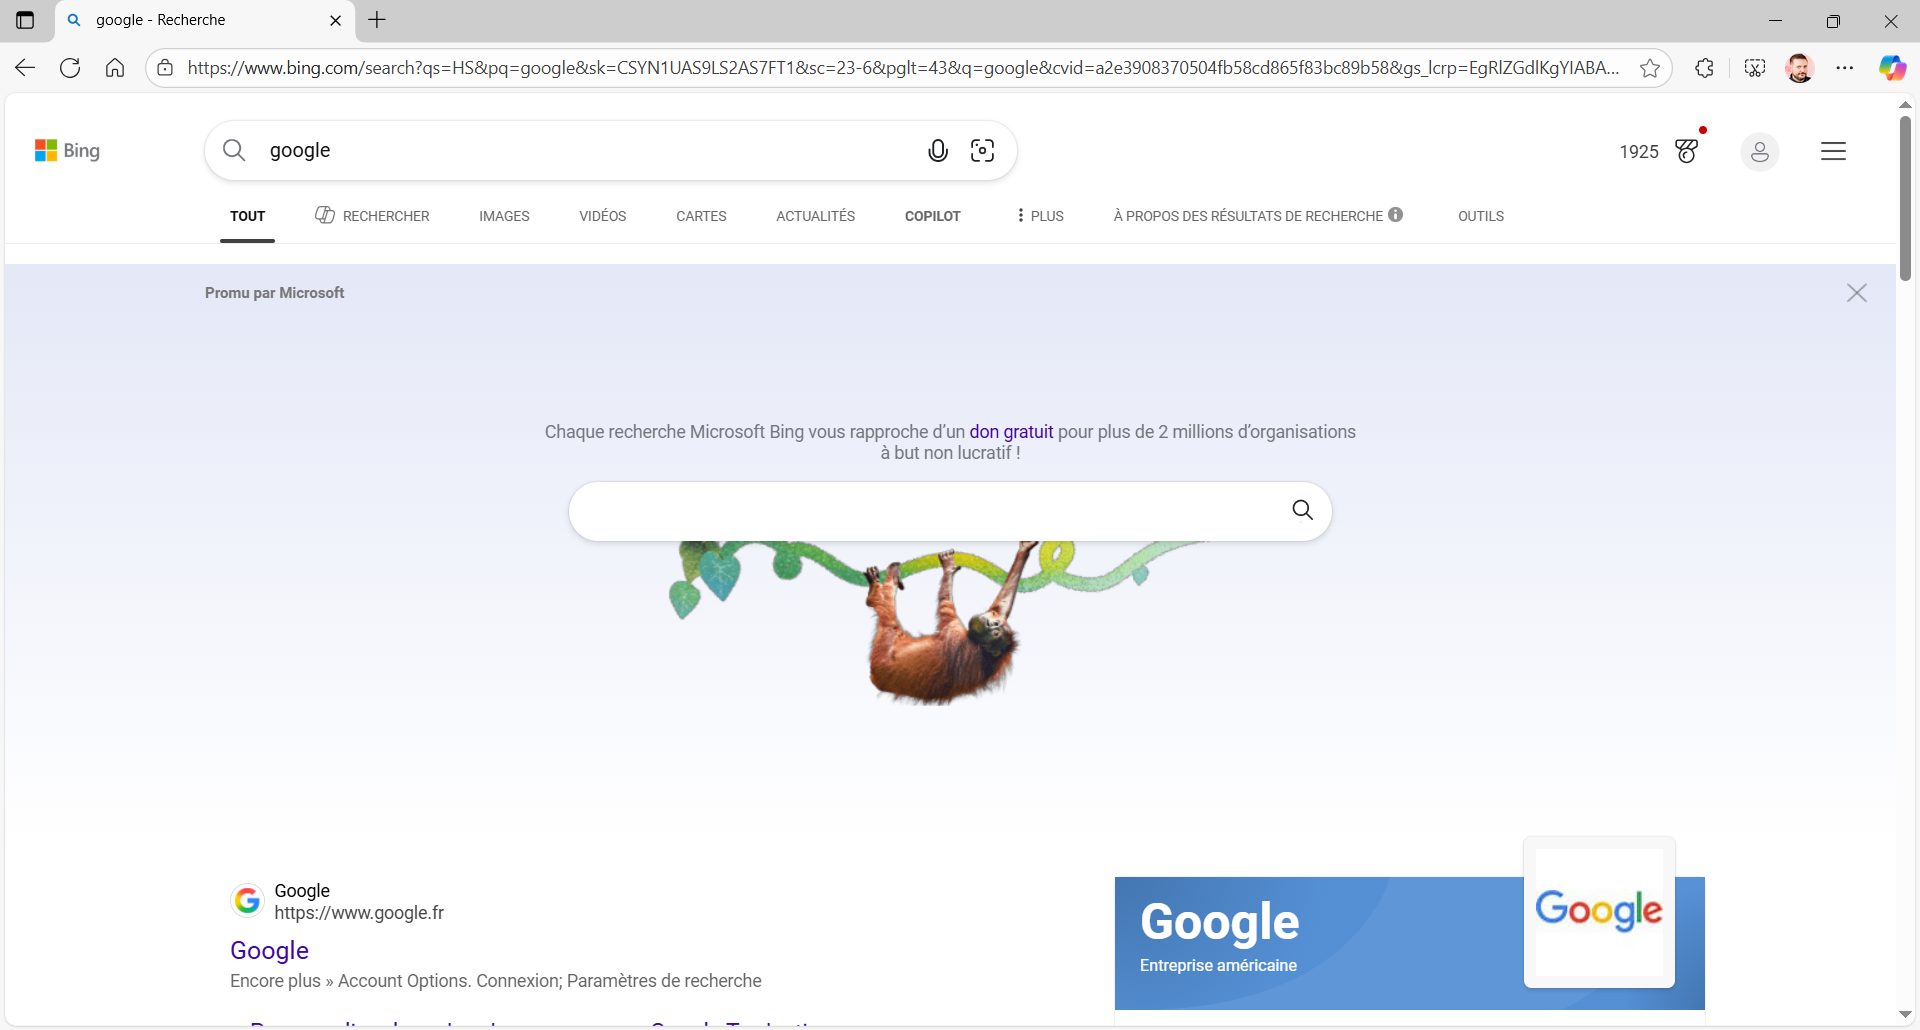Go to the browser home page
The image size is (1920, 1030).
pyautogui.click(x=115, y=67)
